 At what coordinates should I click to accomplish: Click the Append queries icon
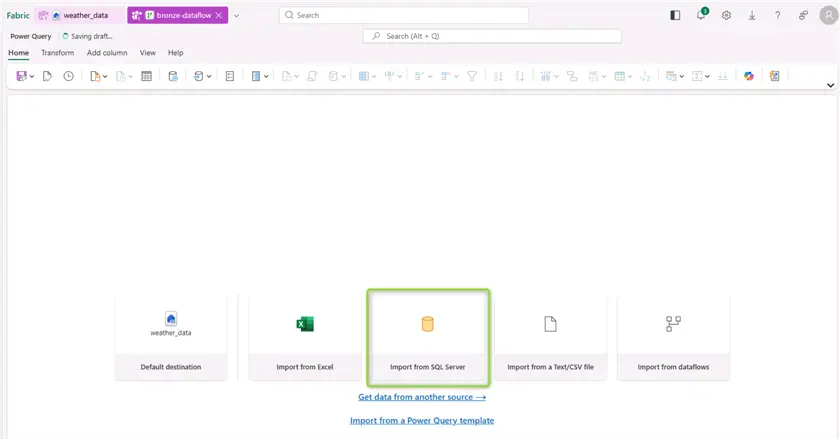coord(697,76)
